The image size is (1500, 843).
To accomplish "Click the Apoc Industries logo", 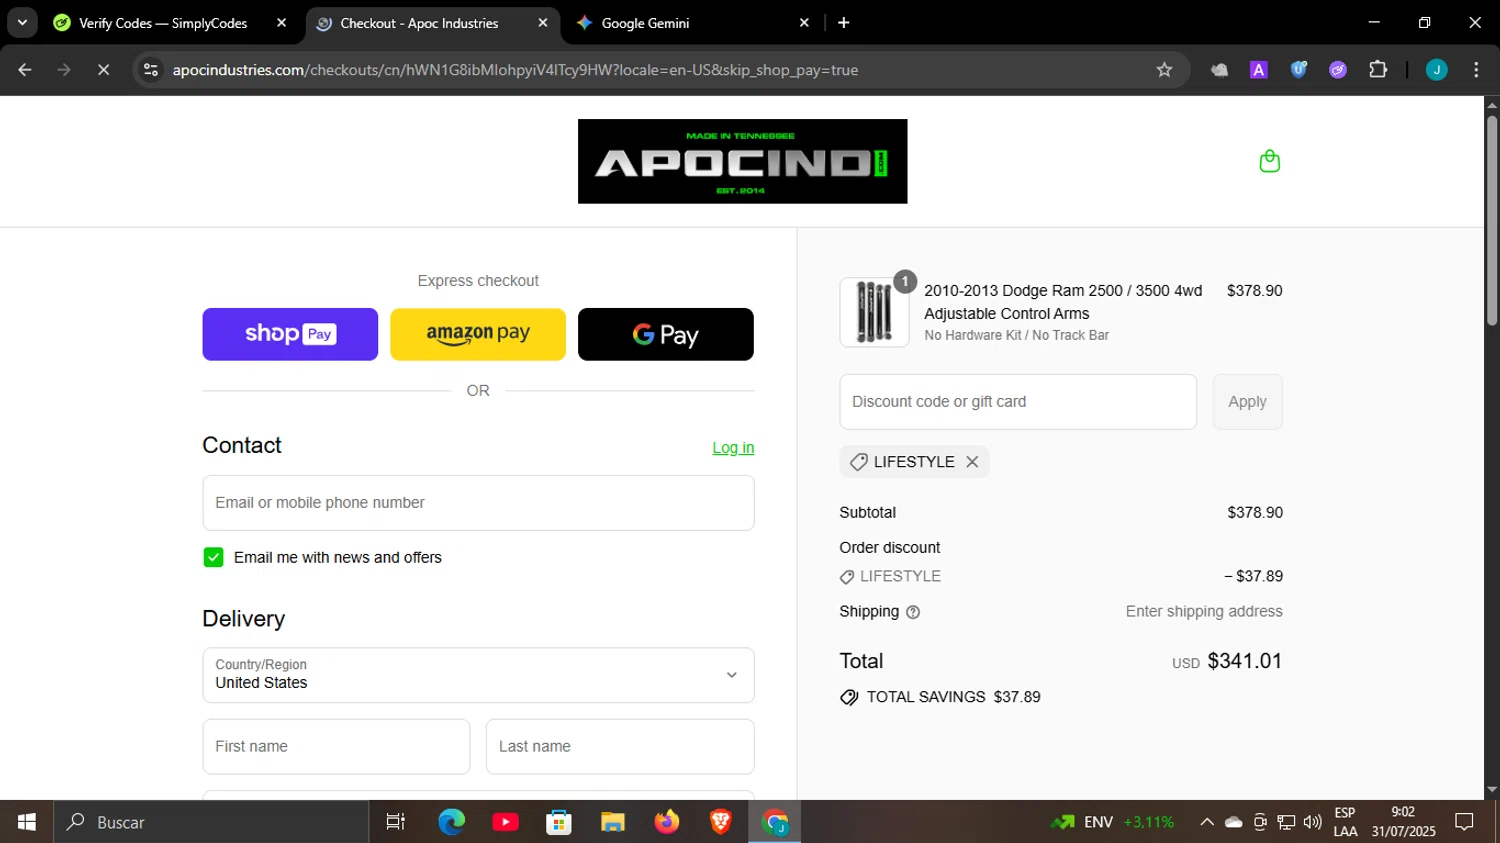I will 742,161.
